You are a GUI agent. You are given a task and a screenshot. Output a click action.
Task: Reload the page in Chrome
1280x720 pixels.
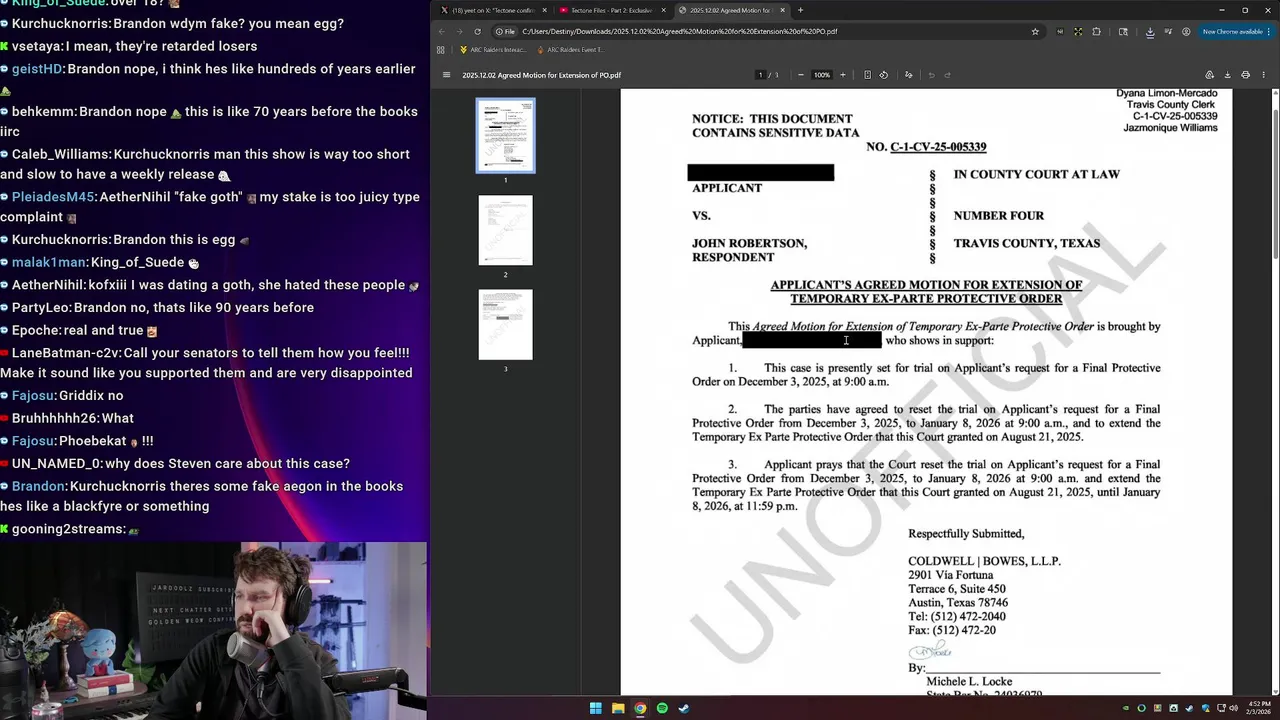(x=477, y=32)
